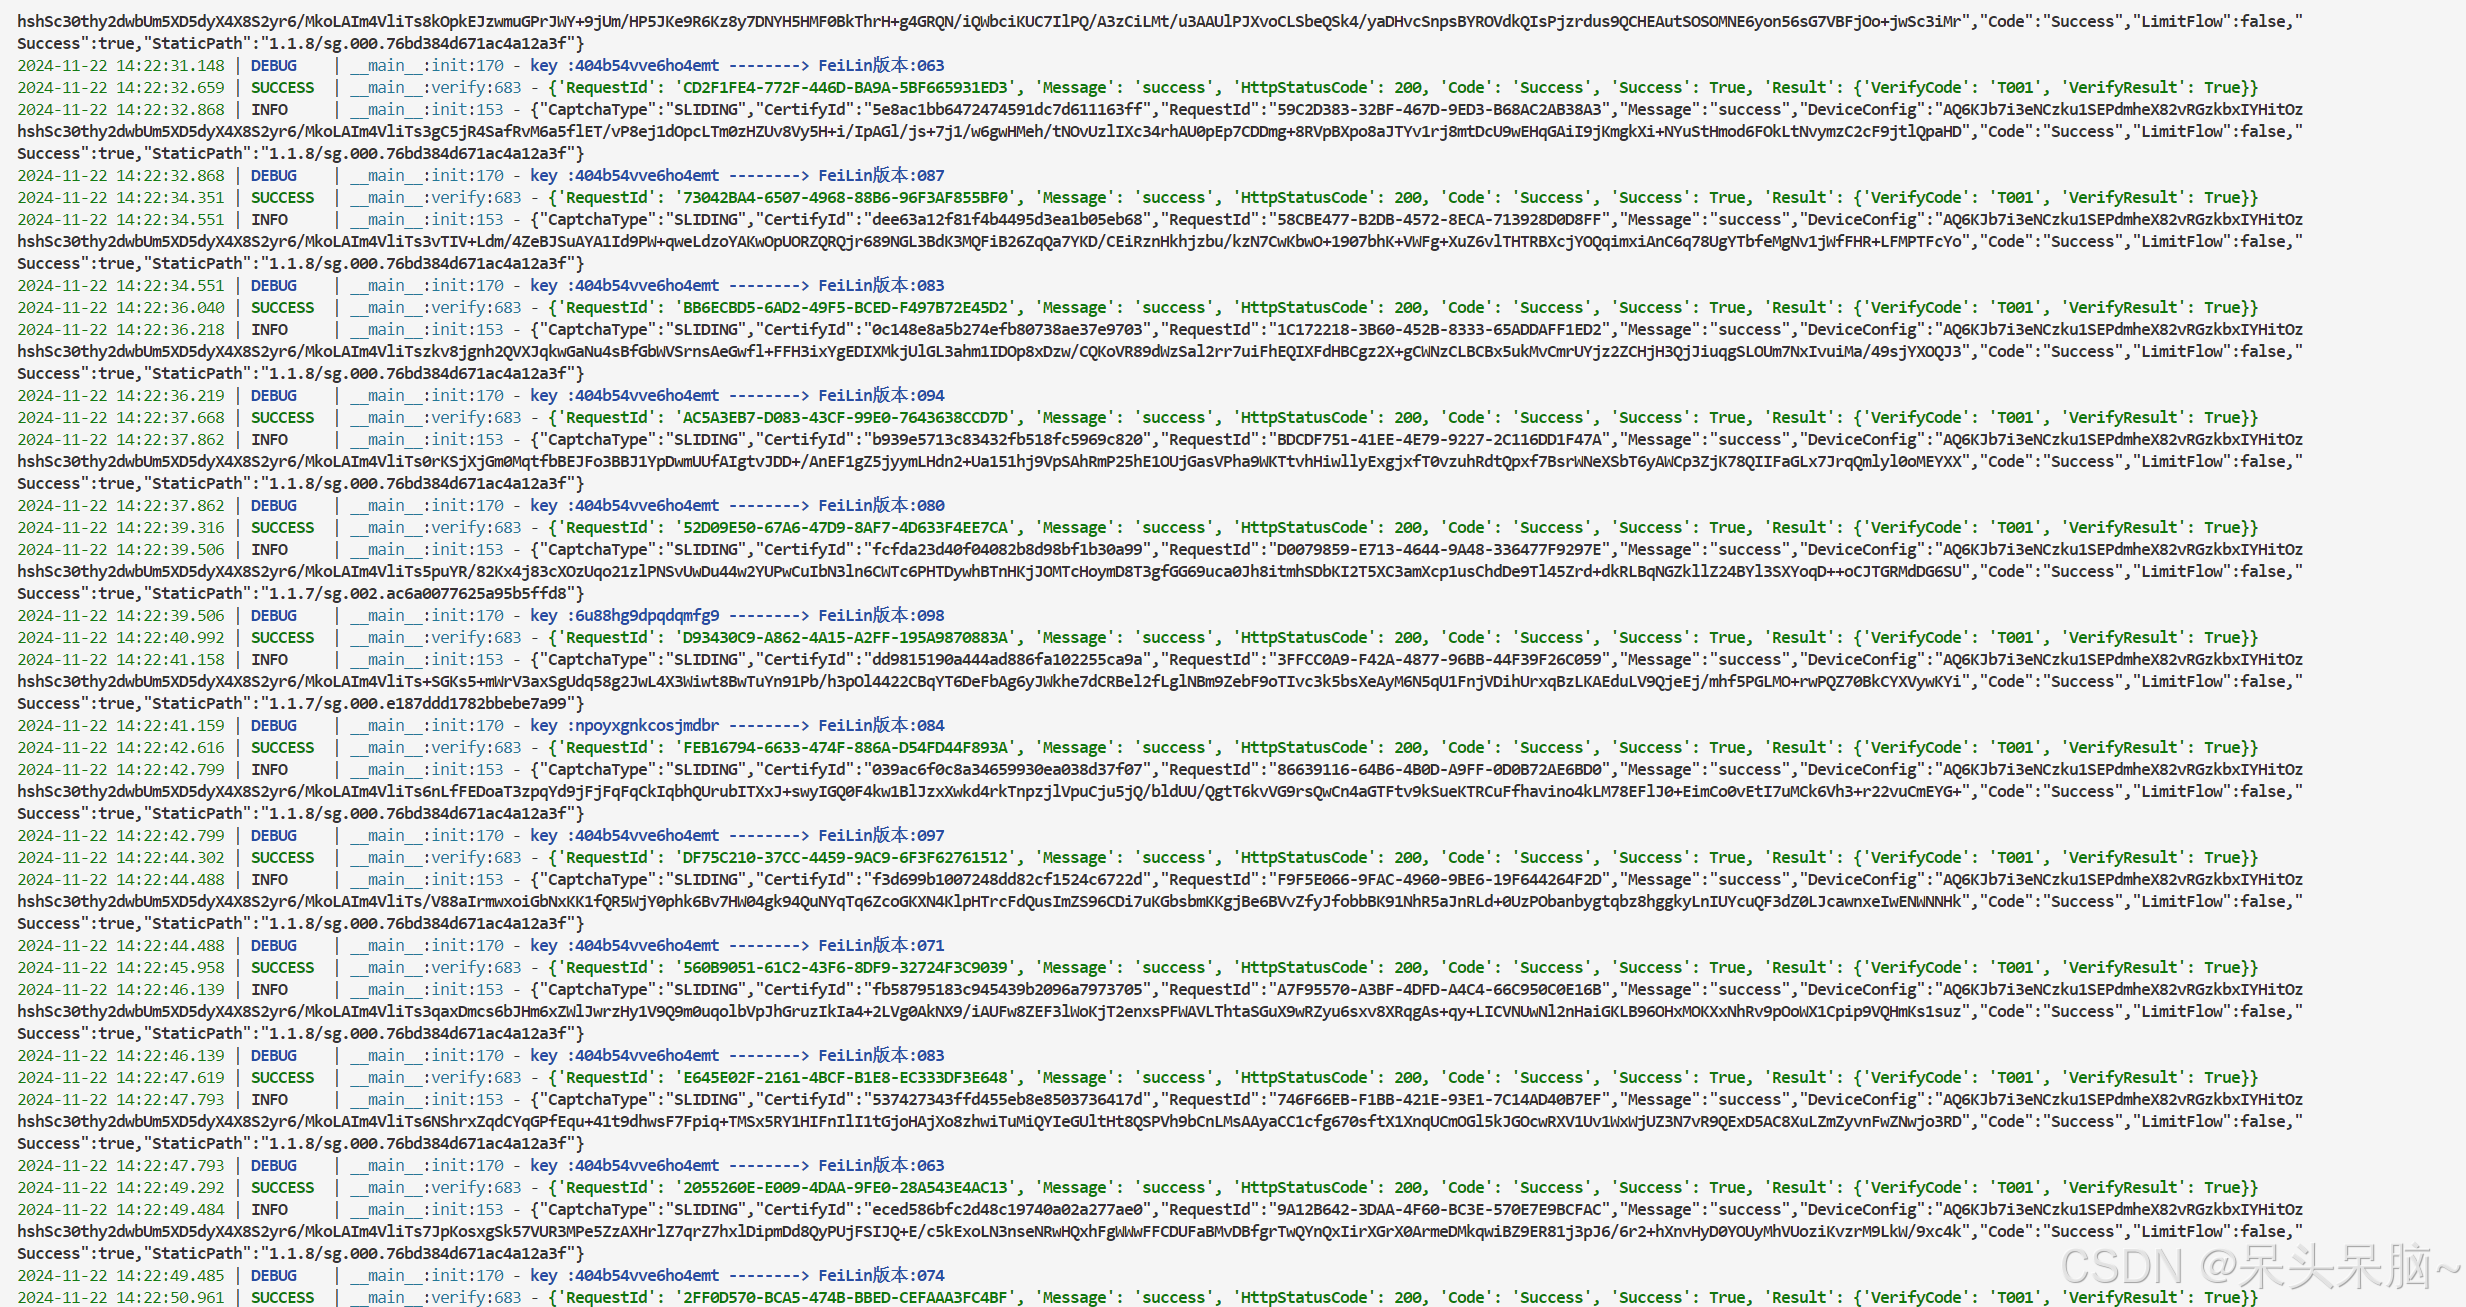Image resolution: width=2466 pixels, height=1307 pixels.
Task: Click RequestId CD2F1FE4-772F-446D-BA9A-5BF665931ED3
Action: coord(844,88)
